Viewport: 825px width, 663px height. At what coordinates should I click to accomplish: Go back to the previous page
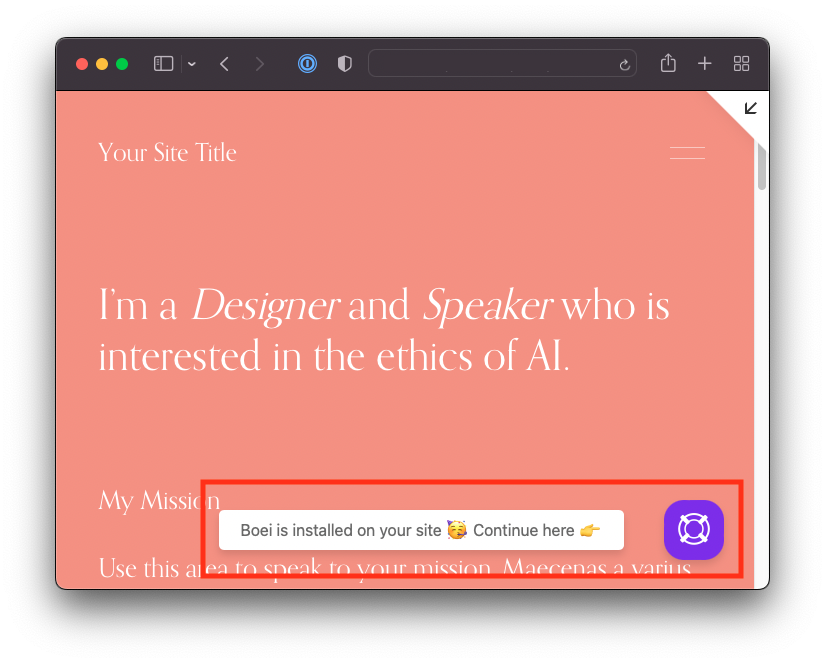point(225,64)
